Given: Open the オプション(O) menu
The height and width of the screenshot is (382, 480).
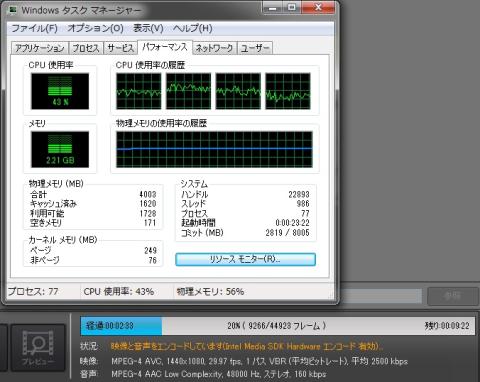Looking at the screenshot, I should click(95, 28).
